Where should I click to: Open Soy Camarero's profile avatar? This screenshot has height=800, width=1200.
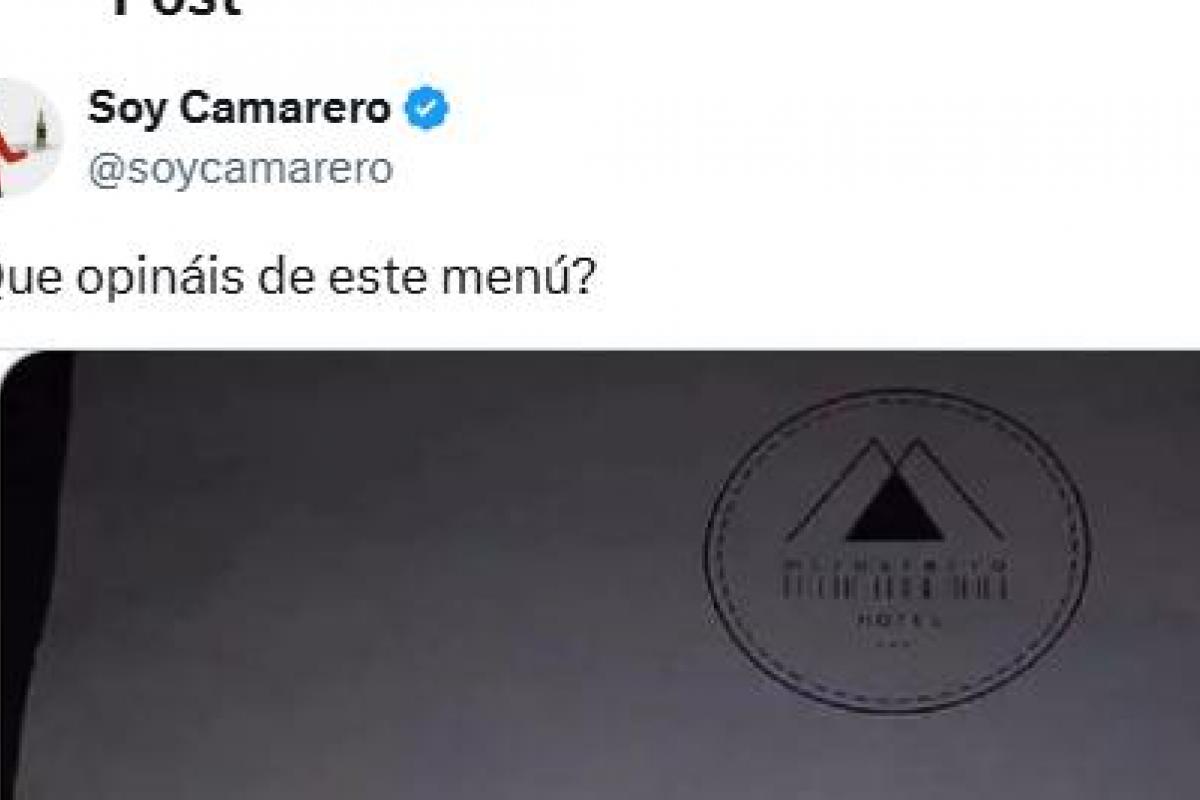tap(28, 138)
